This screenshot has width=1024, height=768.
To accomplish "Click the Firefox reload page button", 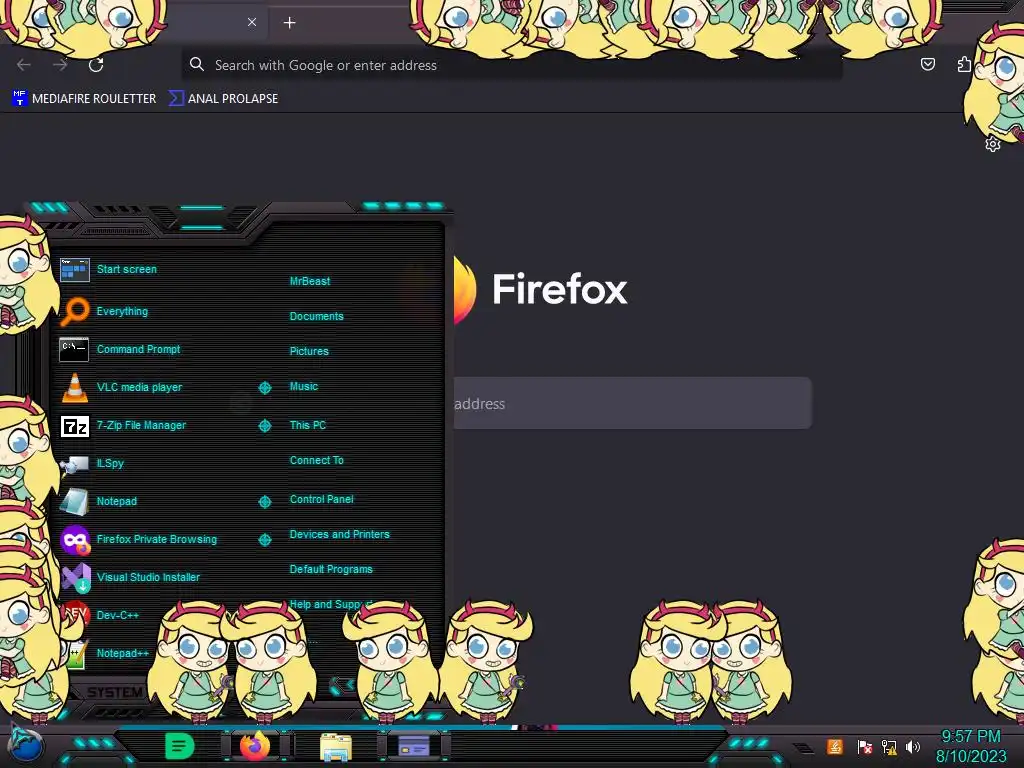I will (x=96, y=65).
